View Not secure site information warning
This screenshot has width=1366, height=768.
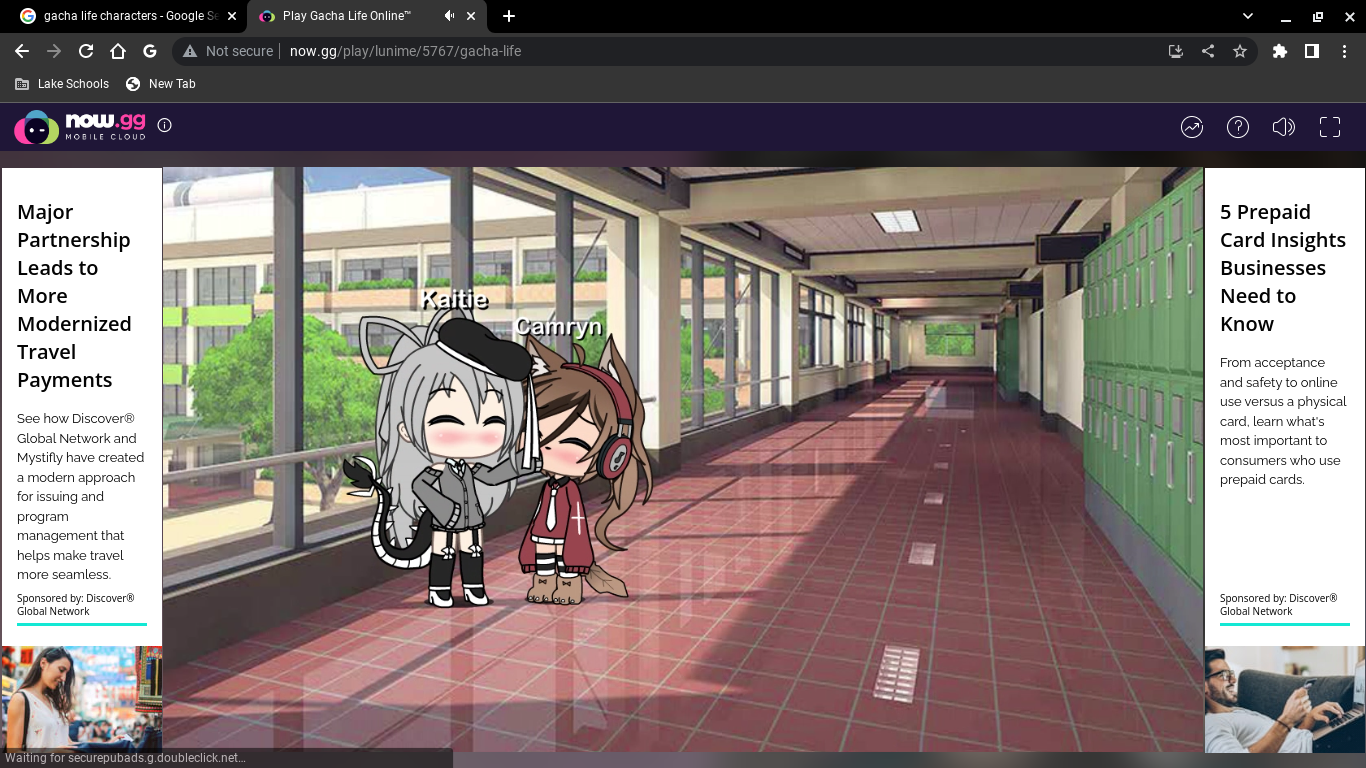[x=228, y=51]
